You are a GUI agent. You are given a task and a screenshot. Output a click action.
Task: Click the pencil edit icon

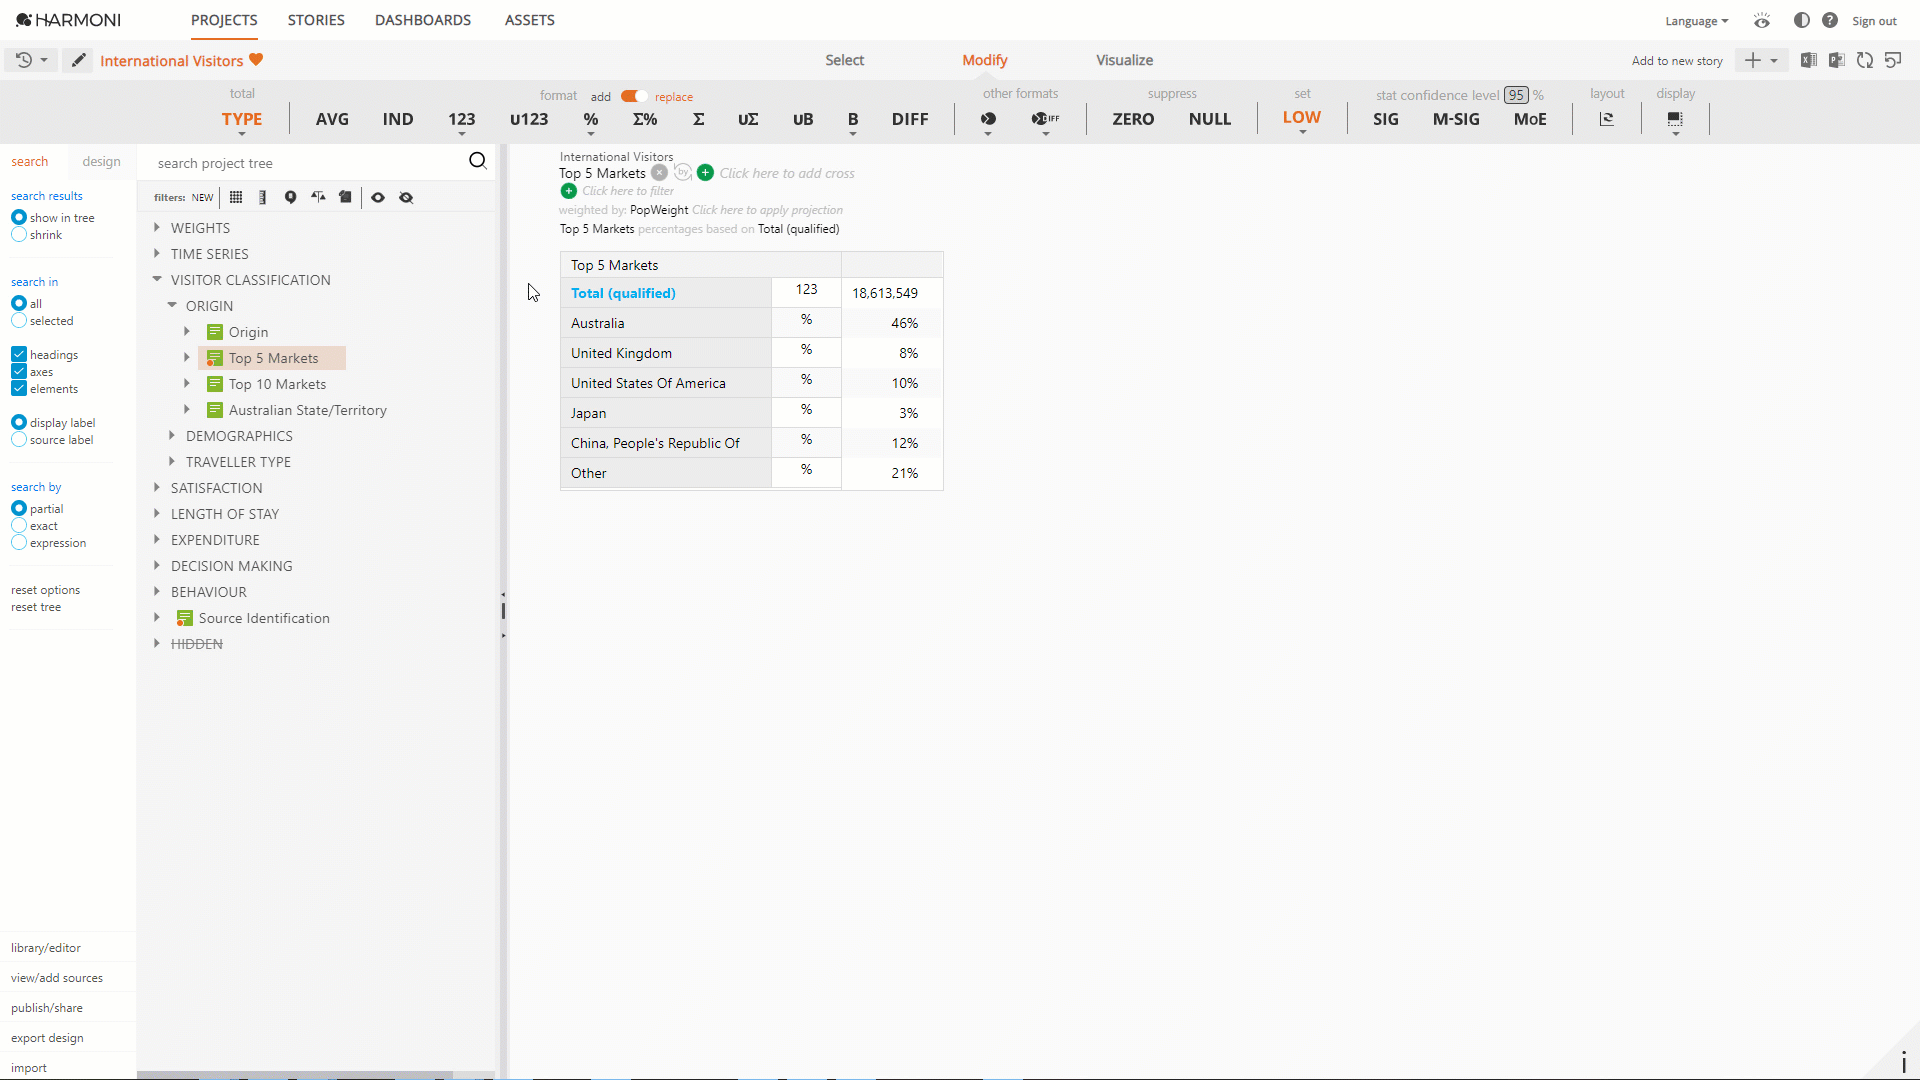pos(78,60)
